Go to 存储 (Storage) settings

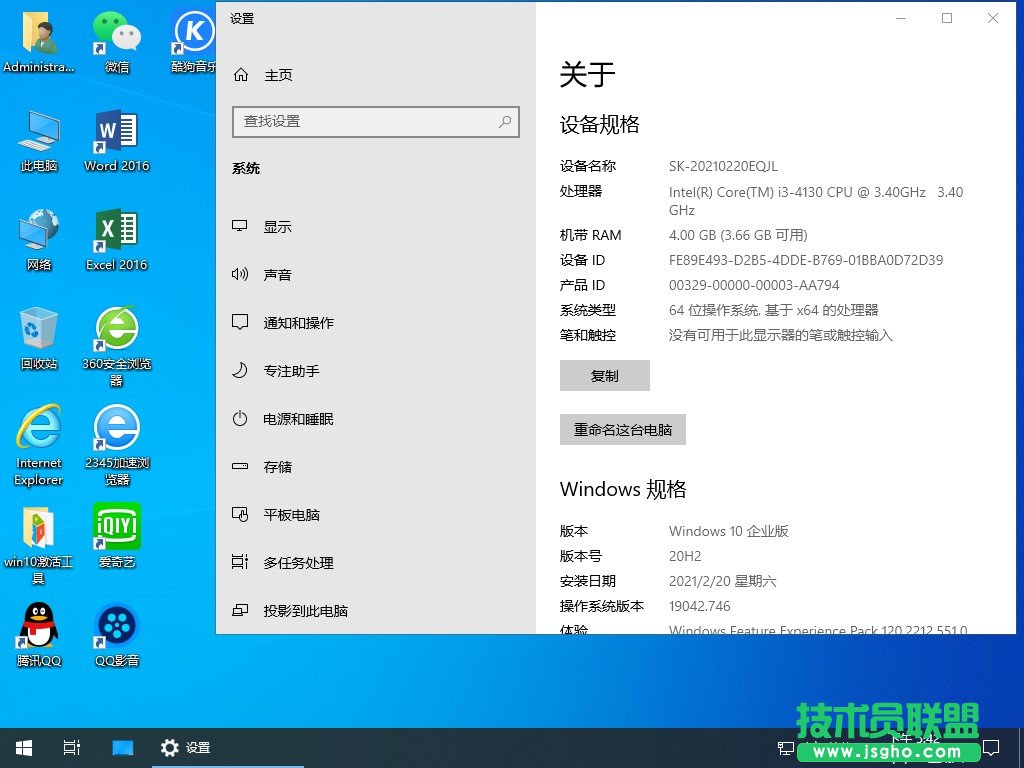point(277,467)
